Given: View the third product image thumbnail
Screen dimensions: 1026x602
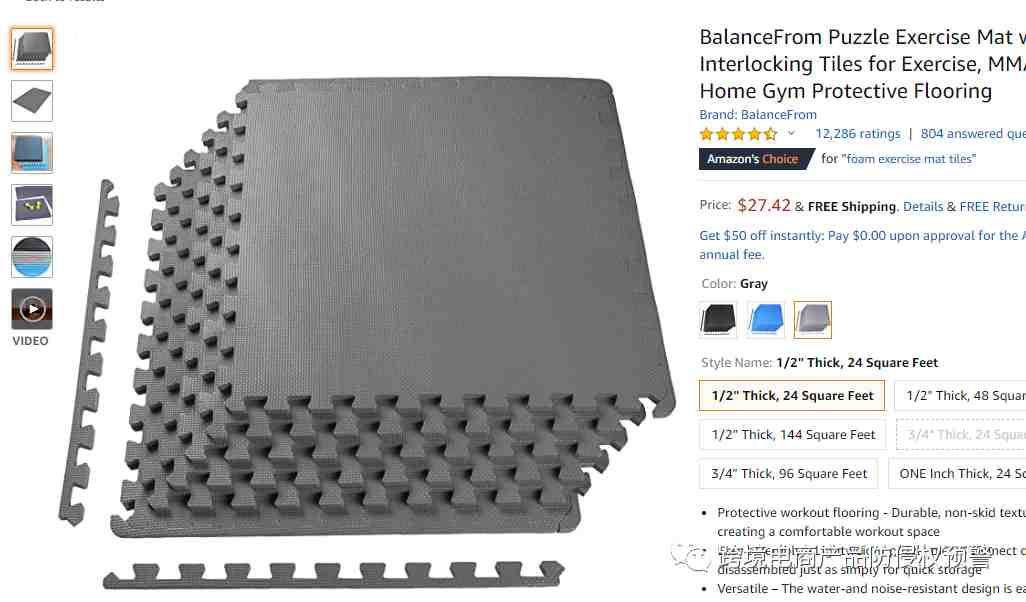Looking at the screenshot, I should point(31,152).
